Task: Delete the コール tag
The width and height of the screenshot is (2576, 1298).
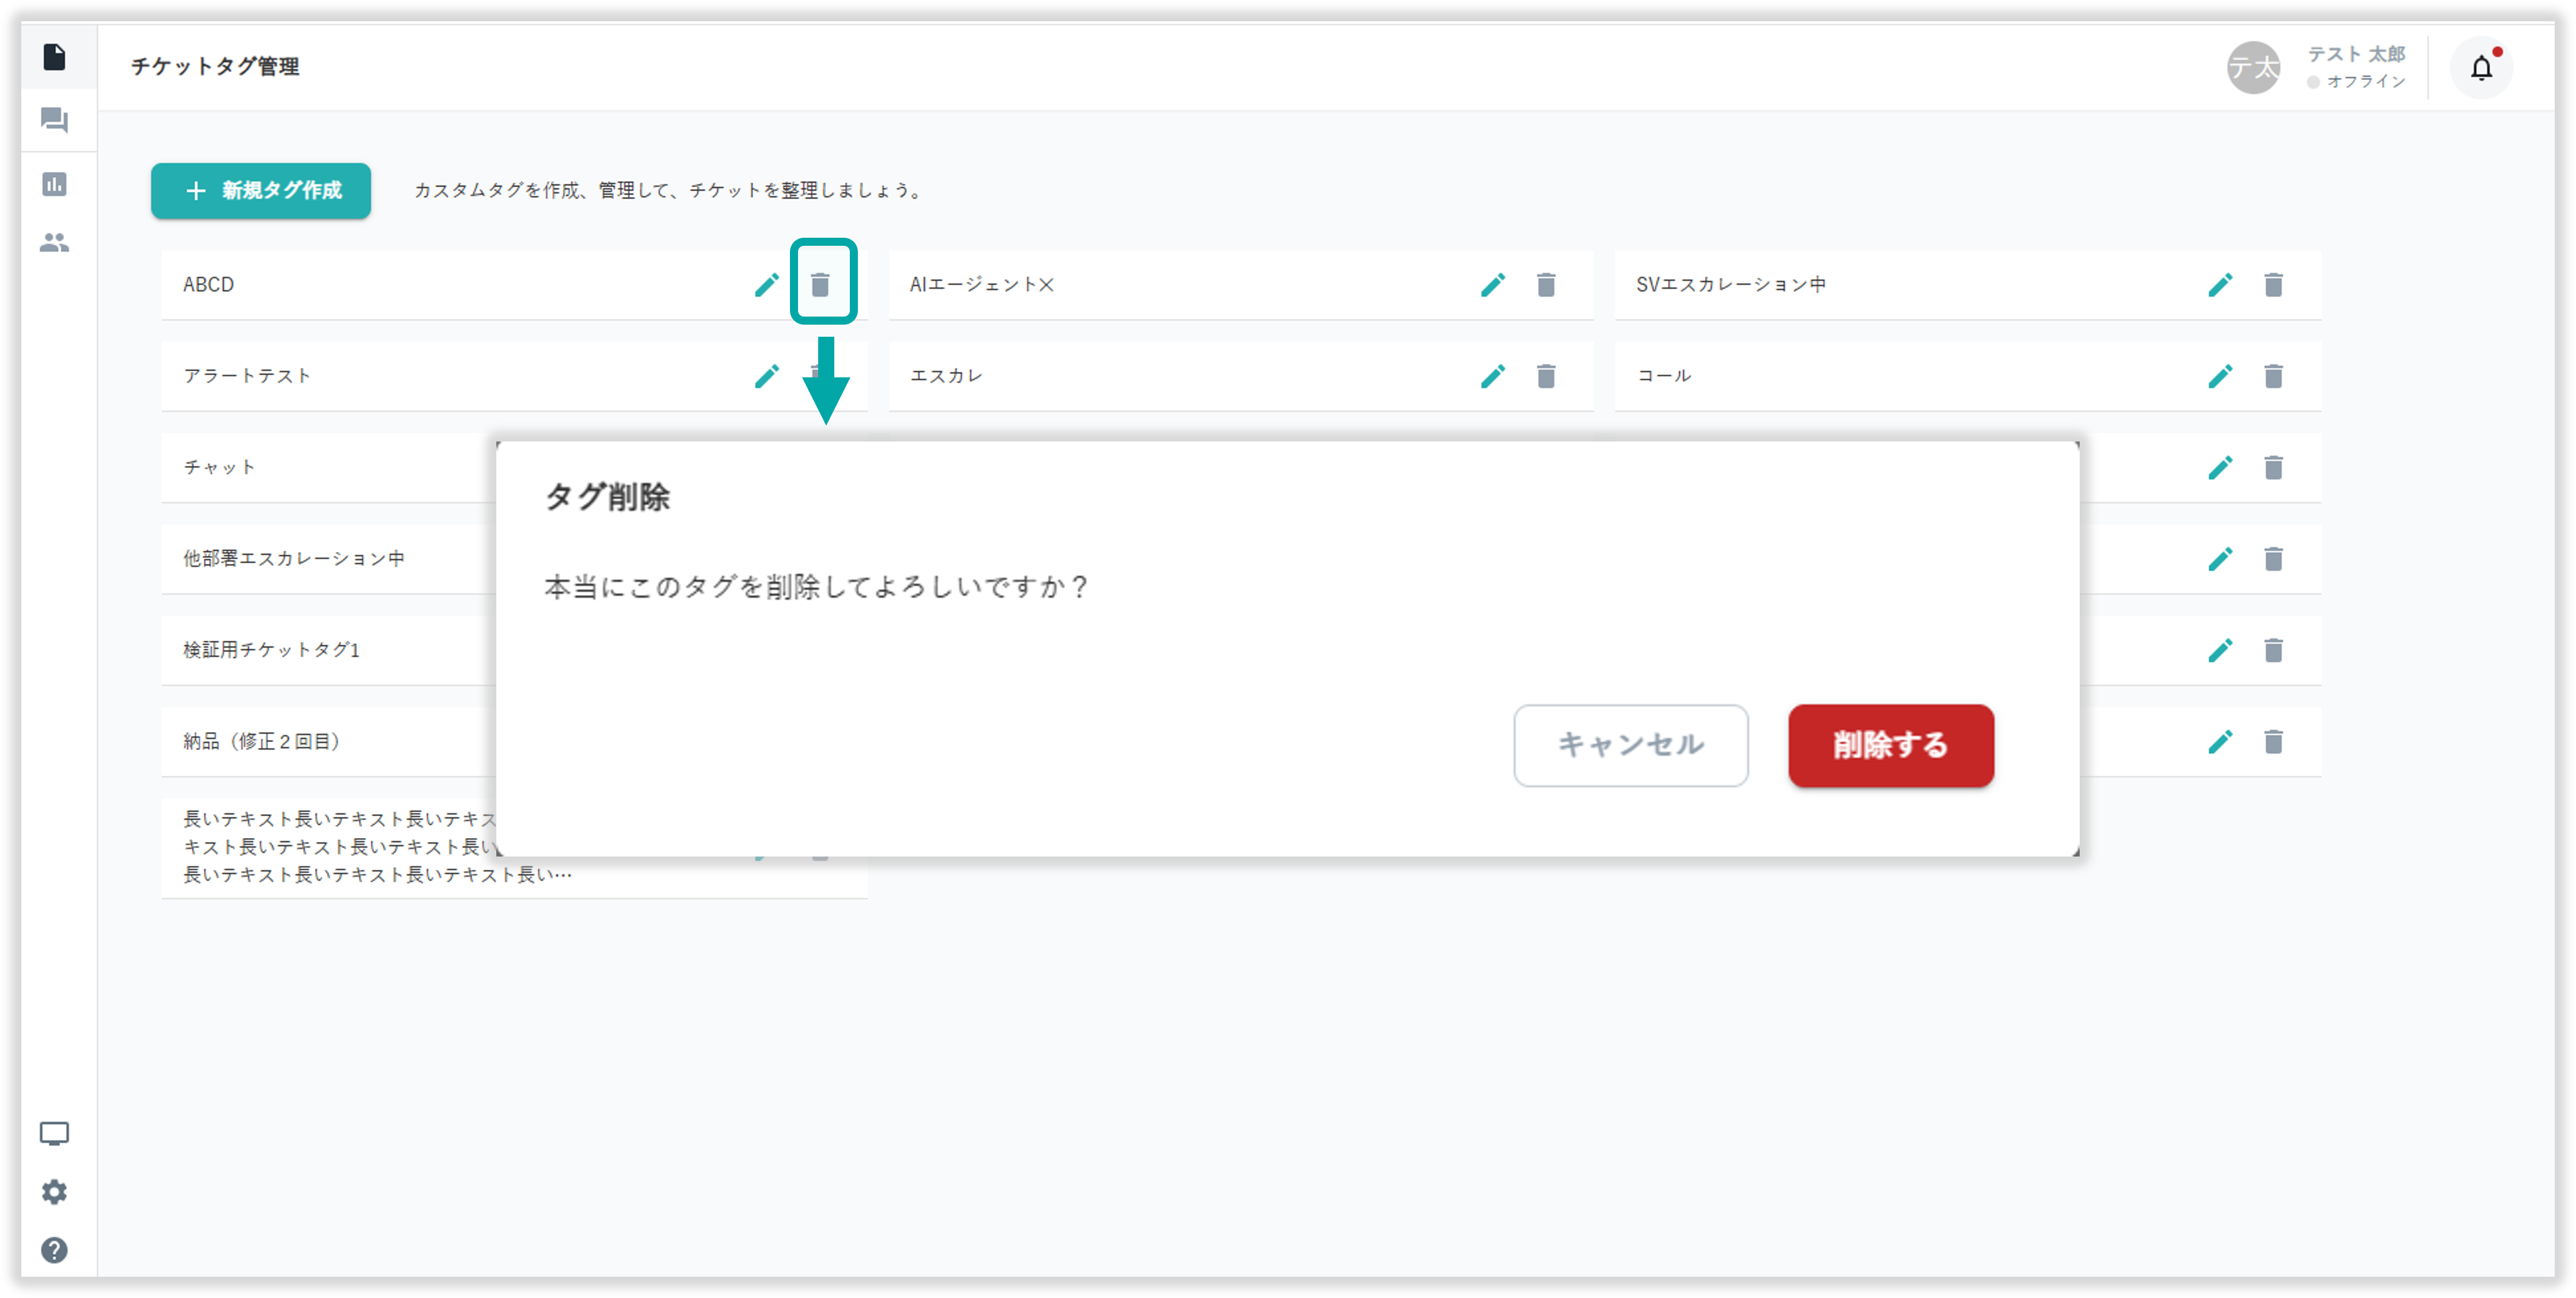Action: [x=2273, y=376]
